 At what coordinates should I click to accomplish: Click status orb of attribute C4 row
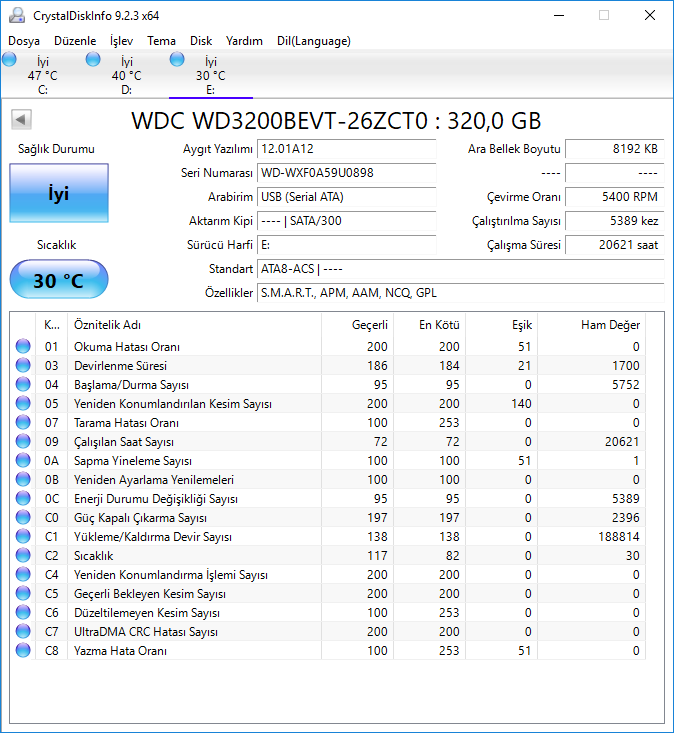point(23,574)
